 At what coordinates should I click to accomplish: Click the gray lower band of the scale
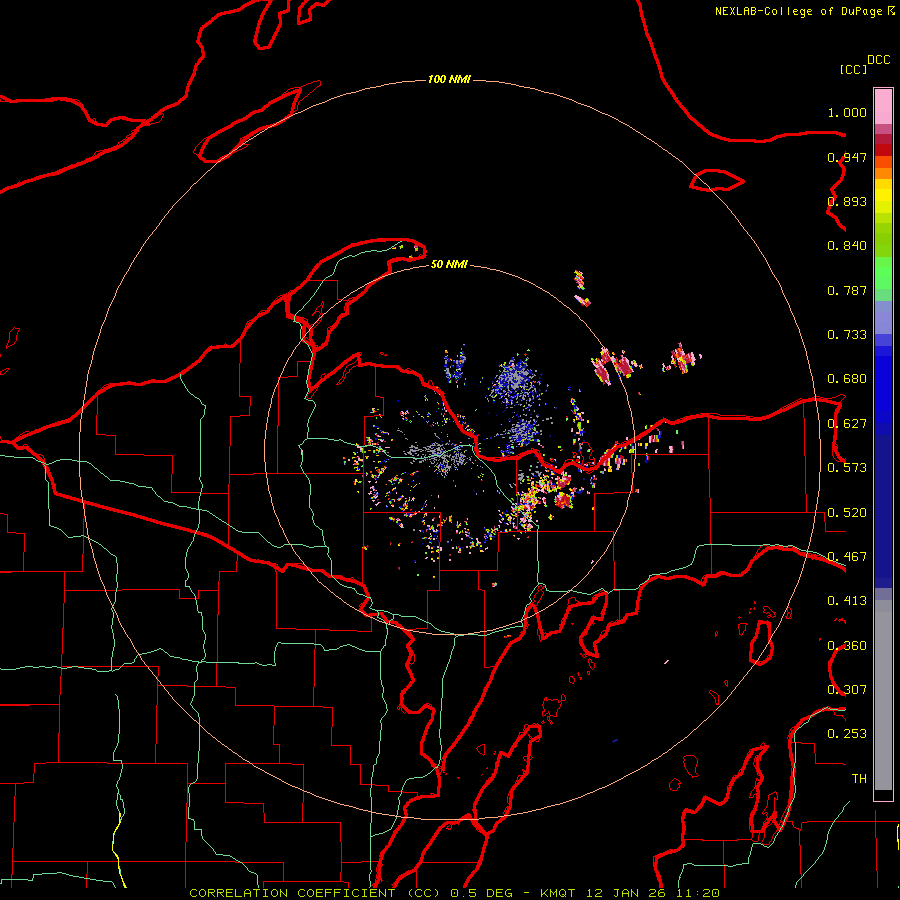(x=883, y=695)
